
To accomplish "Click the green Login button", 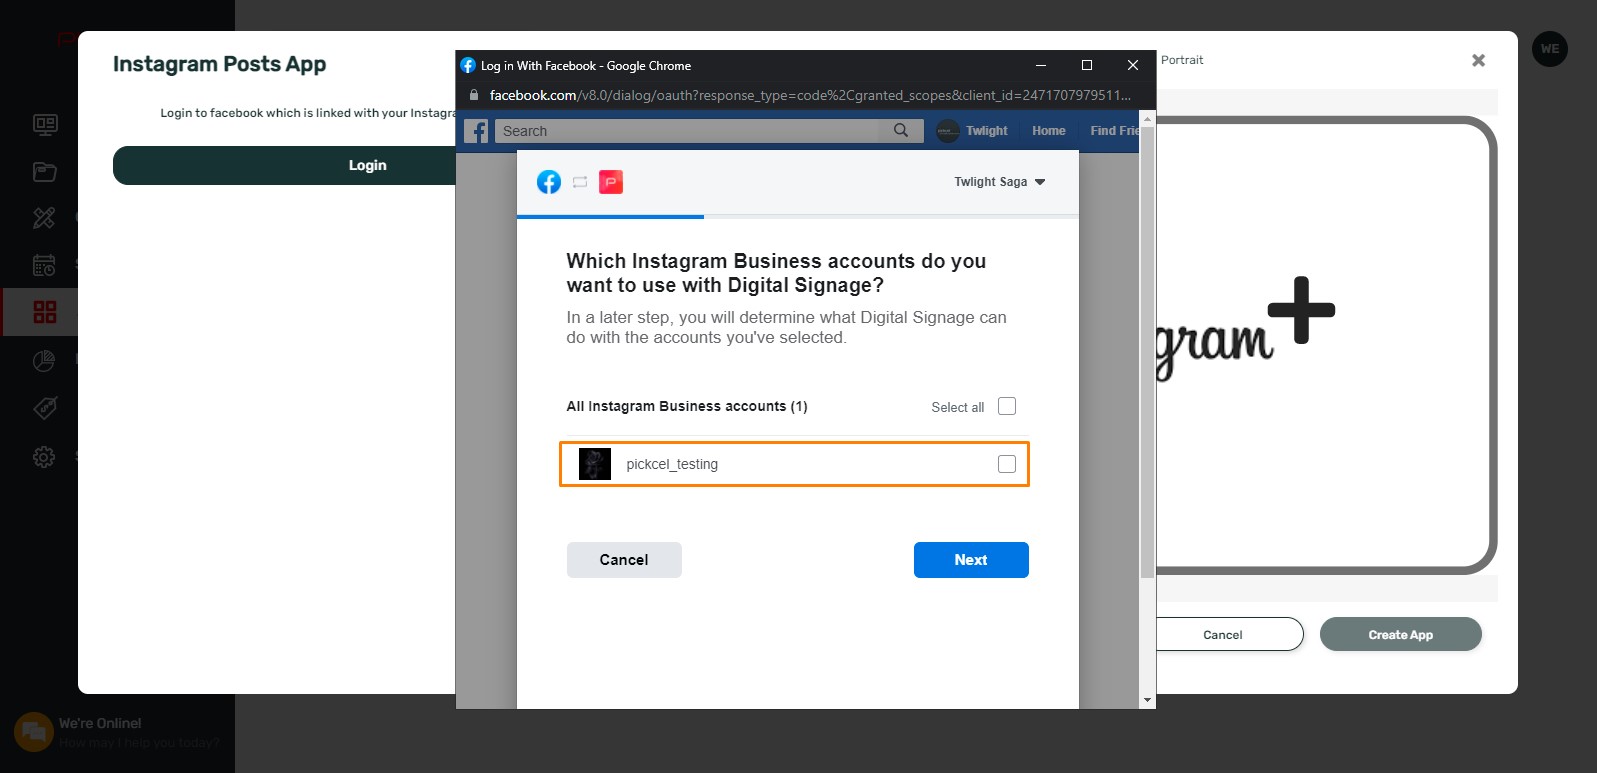I will 286,165.
